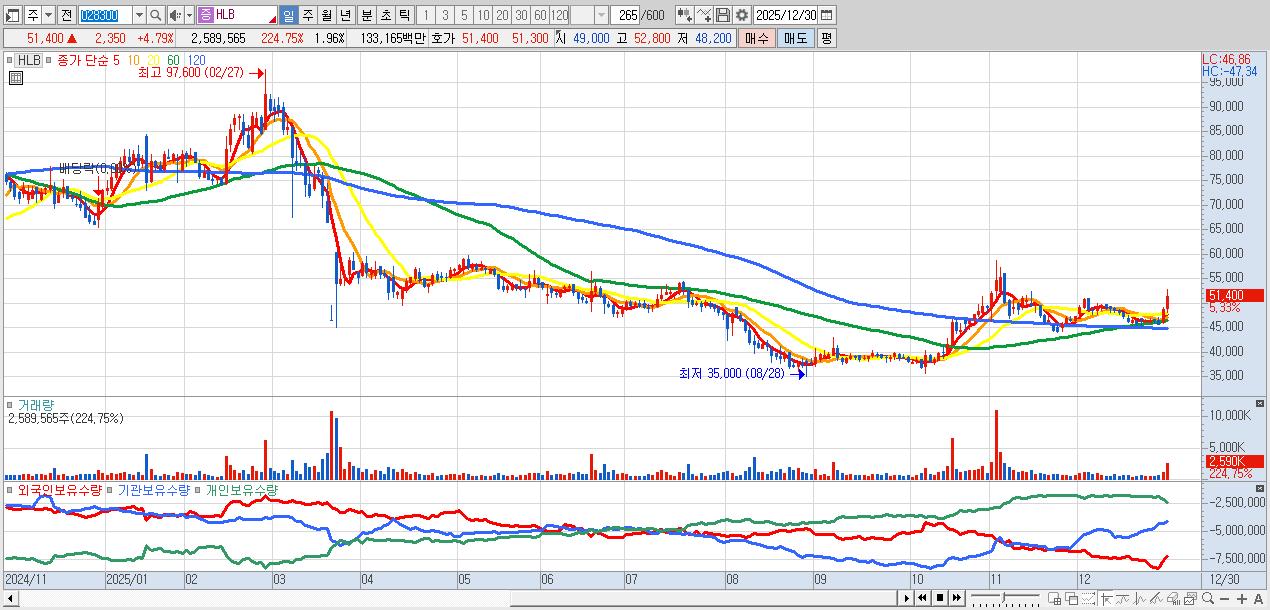Image resolution: width=1270 pixels, height=610 pixels.
Task: Select interval 10 button
Action: tap(484, 15)
